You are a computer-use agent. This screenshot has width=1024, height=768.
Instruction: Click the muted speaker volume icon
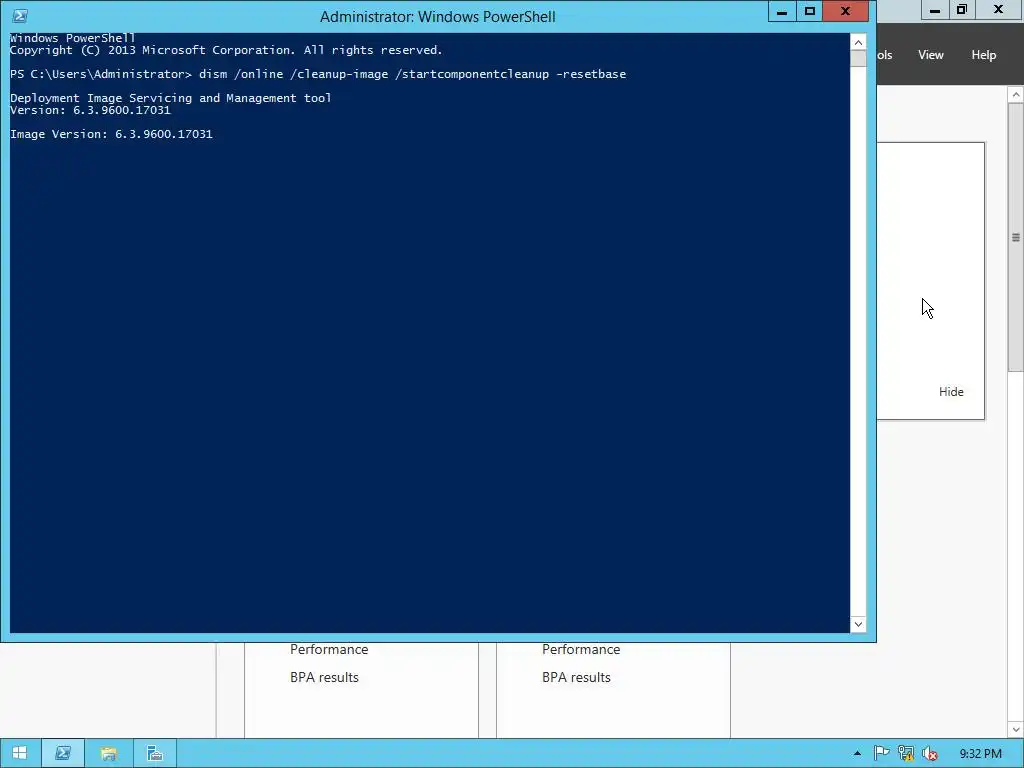click(x=930, y=754)
